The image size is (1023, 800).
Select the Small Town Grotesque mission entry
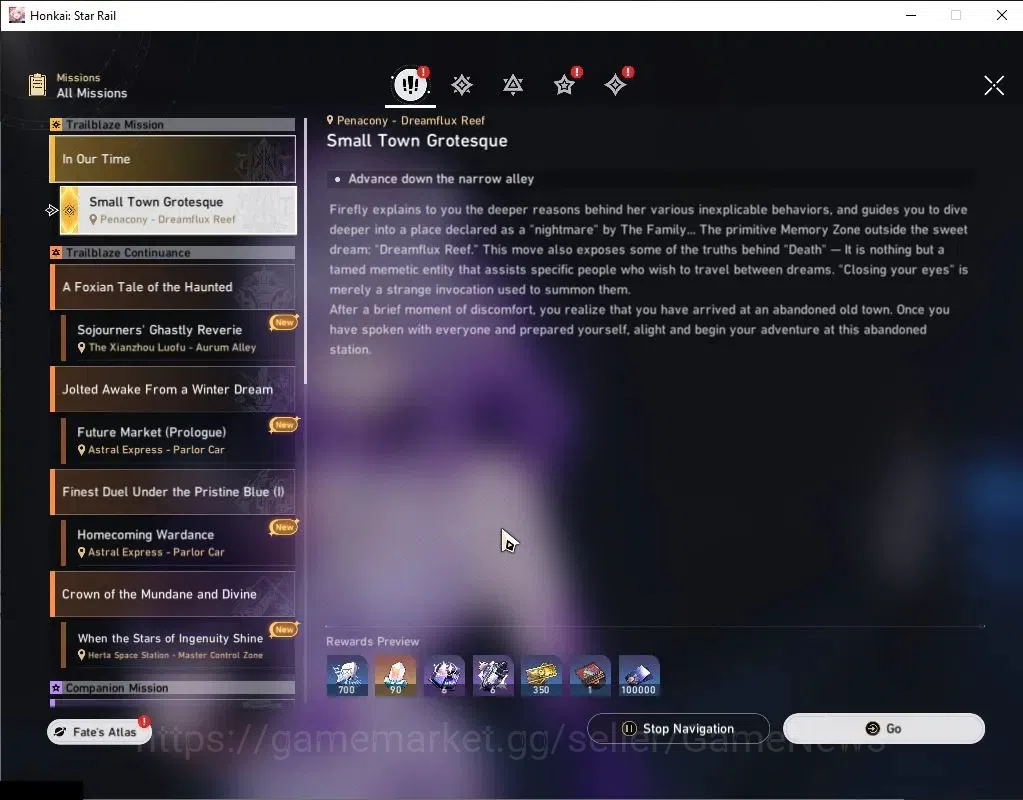(x=178, y=210)
